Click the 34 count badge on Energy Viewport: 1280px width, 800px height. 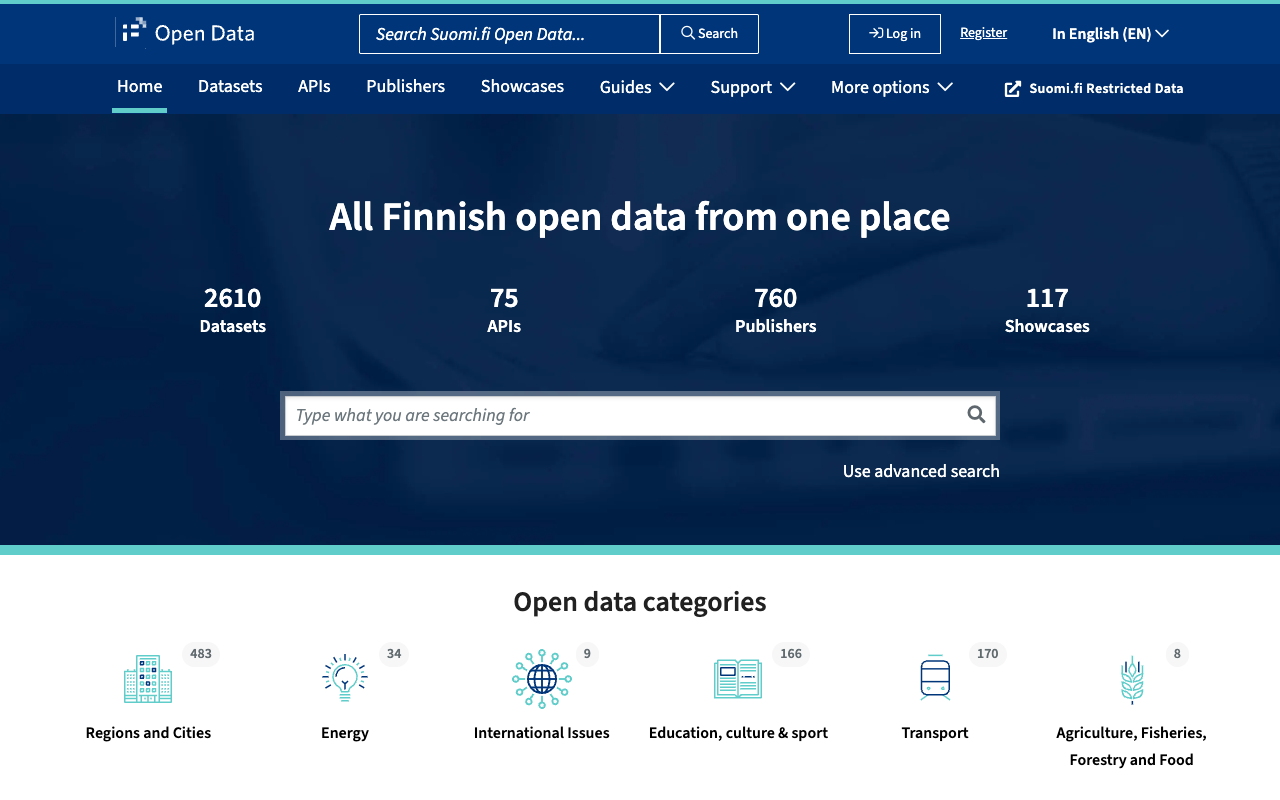click(394, 654)
